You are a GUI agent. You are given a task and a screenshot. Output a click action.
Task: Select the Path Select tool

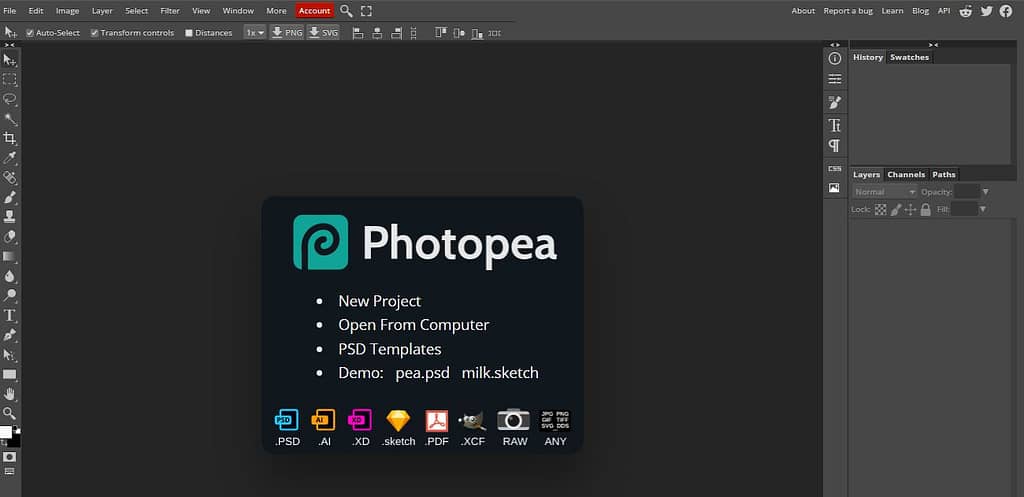10,355
